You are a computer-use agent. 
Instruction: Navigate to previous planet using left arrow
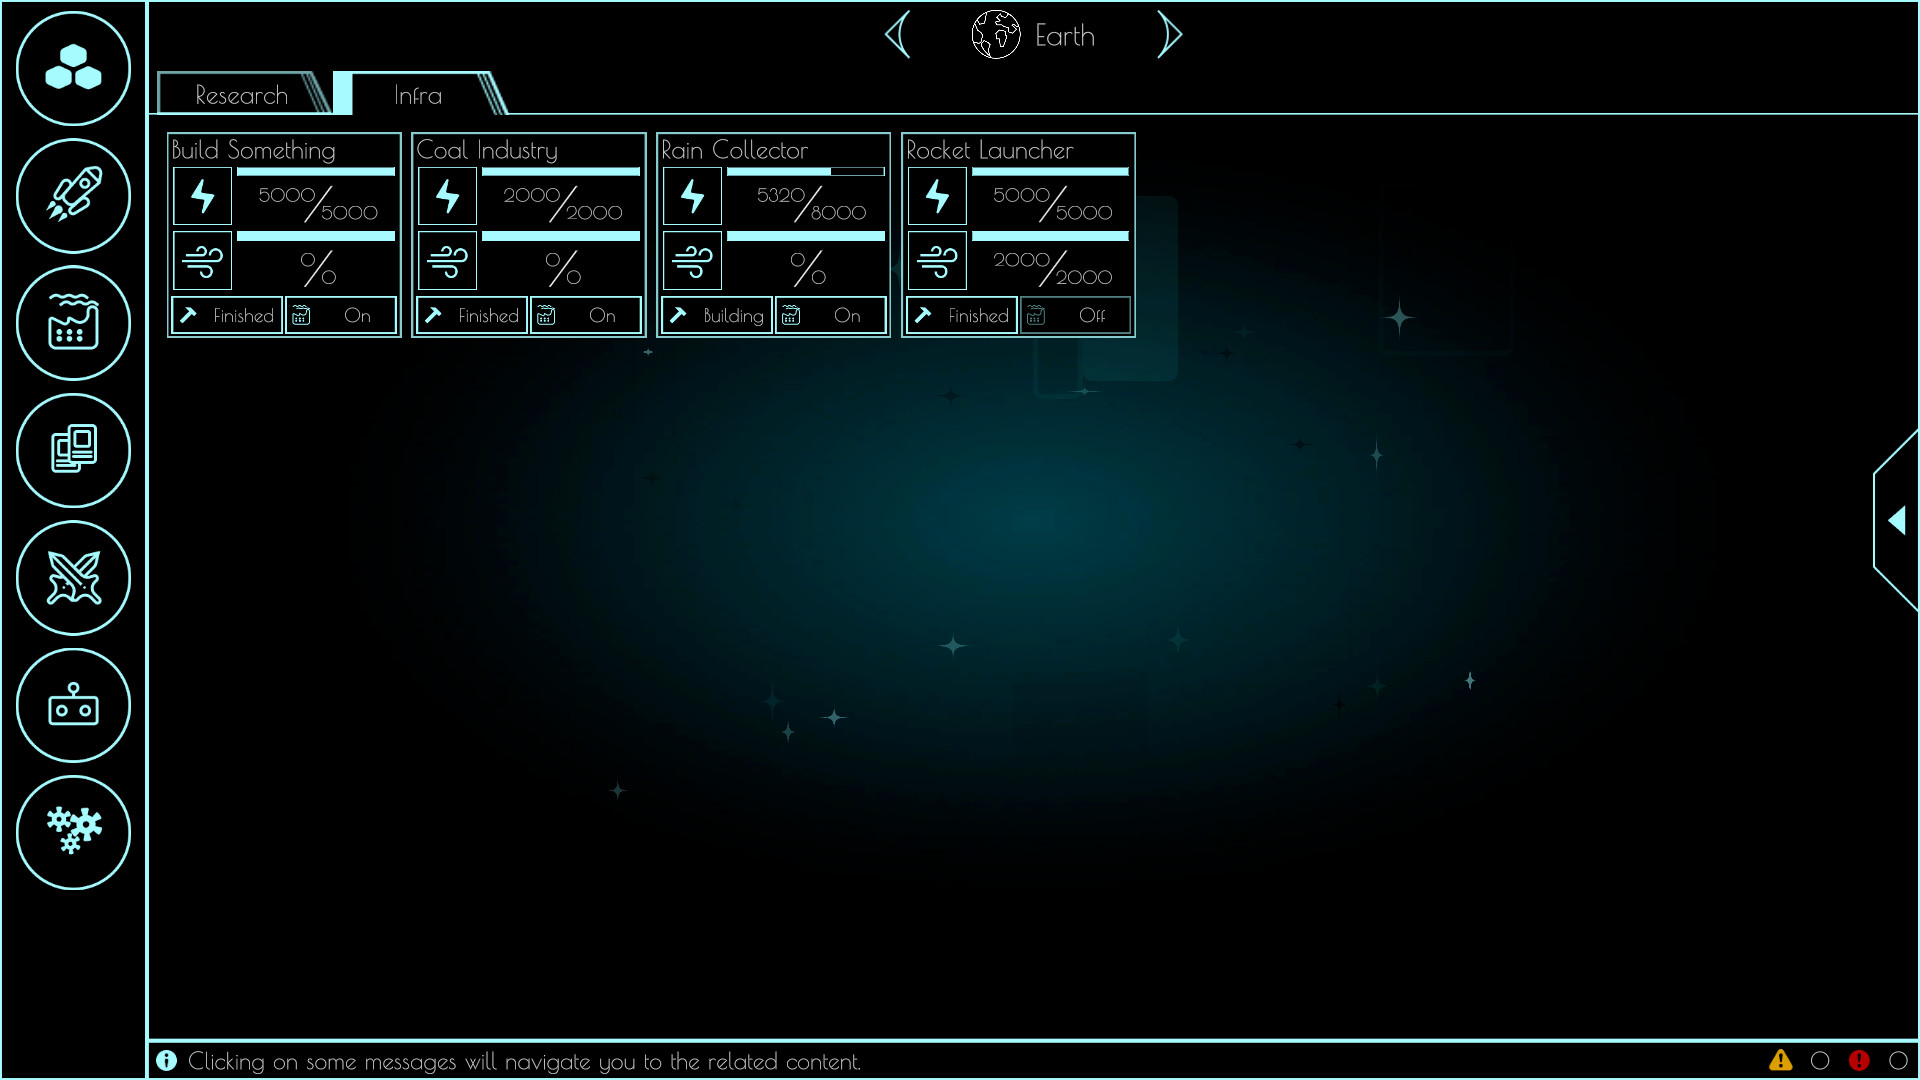(897, 36)
